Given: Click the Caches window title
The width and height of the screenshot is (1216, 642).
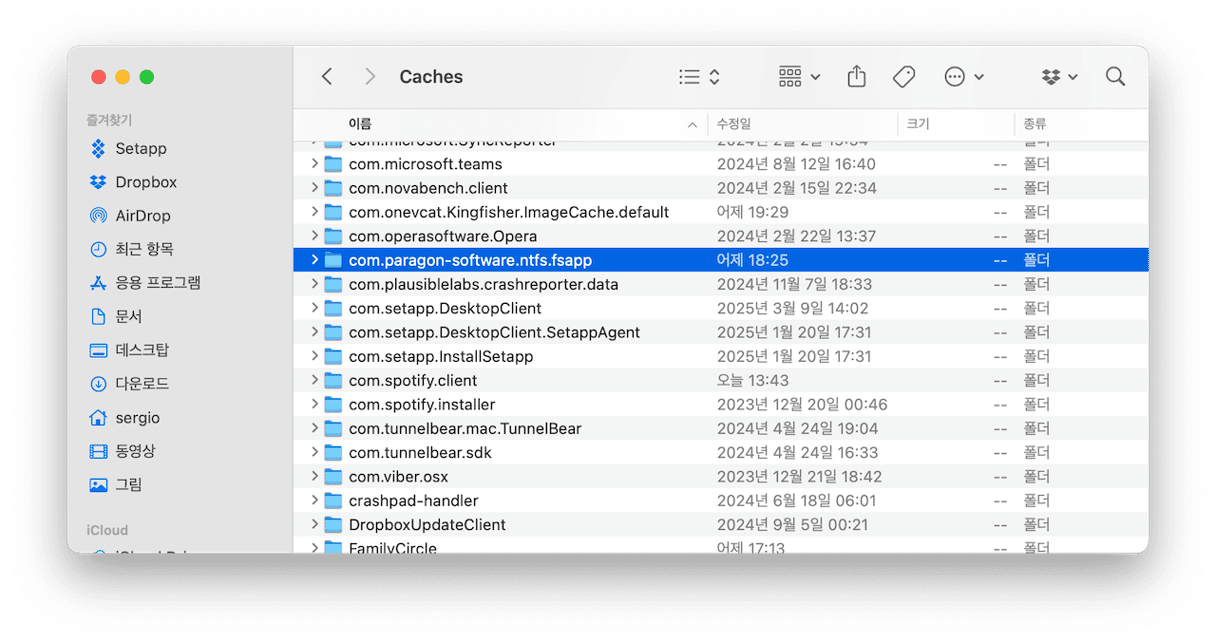Looking at the screenshot, I should click(x=431, y=77).
